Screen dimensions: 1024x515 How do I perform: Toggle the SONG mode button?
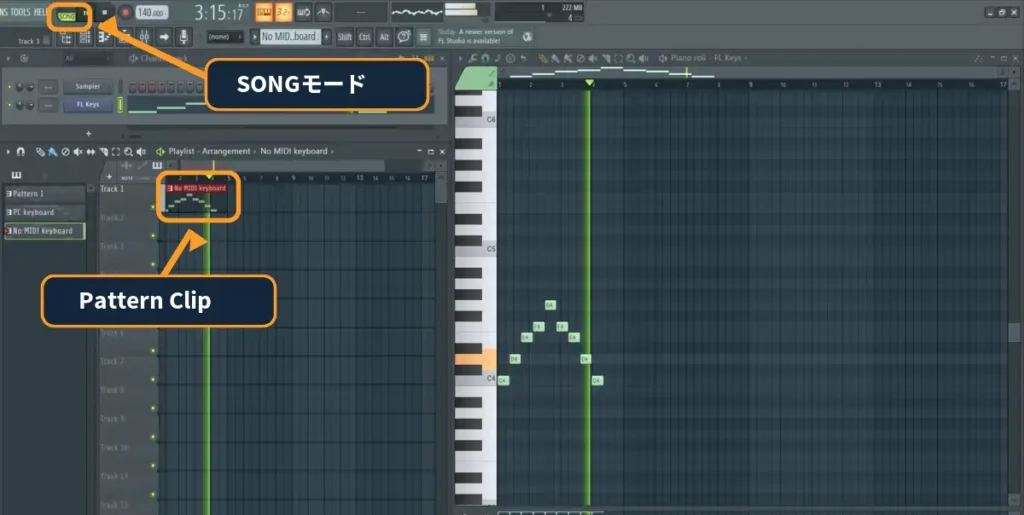click(67, 16)
